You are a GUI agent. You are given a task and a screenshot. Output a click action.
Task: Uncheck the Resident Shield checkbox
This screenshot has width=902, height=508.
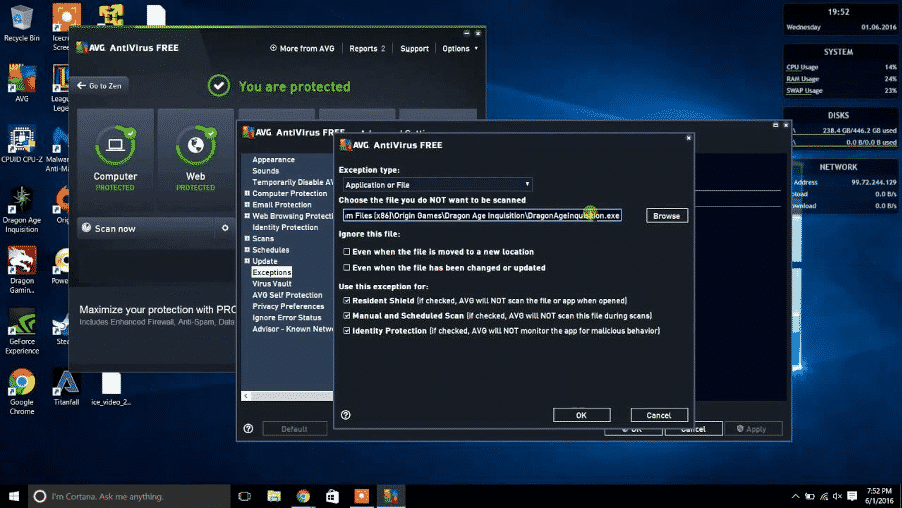click(346, 300)
